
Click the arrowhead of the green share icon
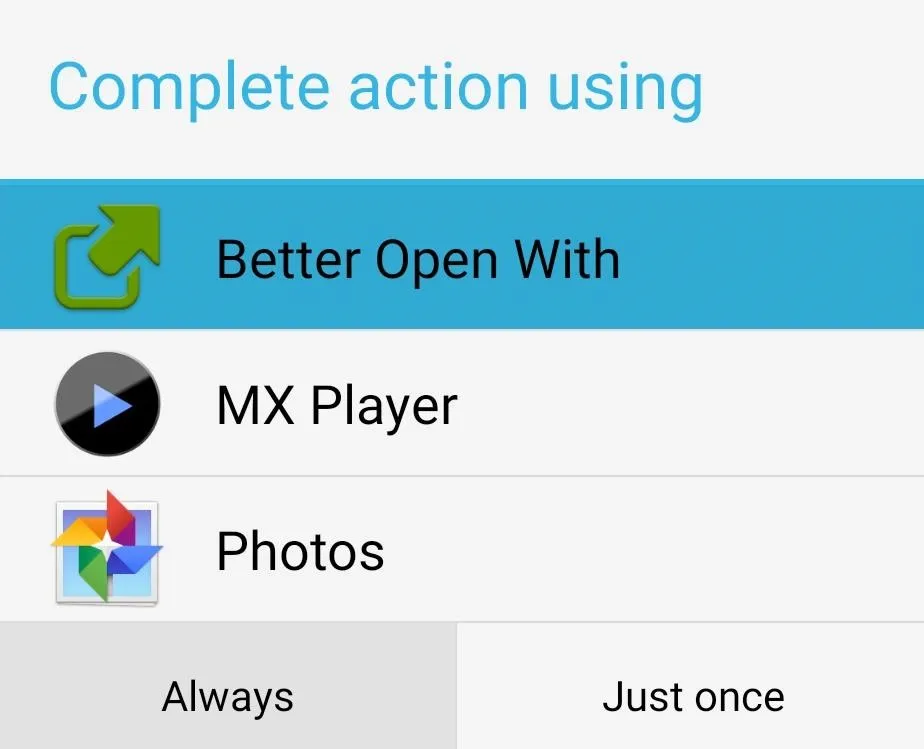pyautogui.click(x=131, y=232)
